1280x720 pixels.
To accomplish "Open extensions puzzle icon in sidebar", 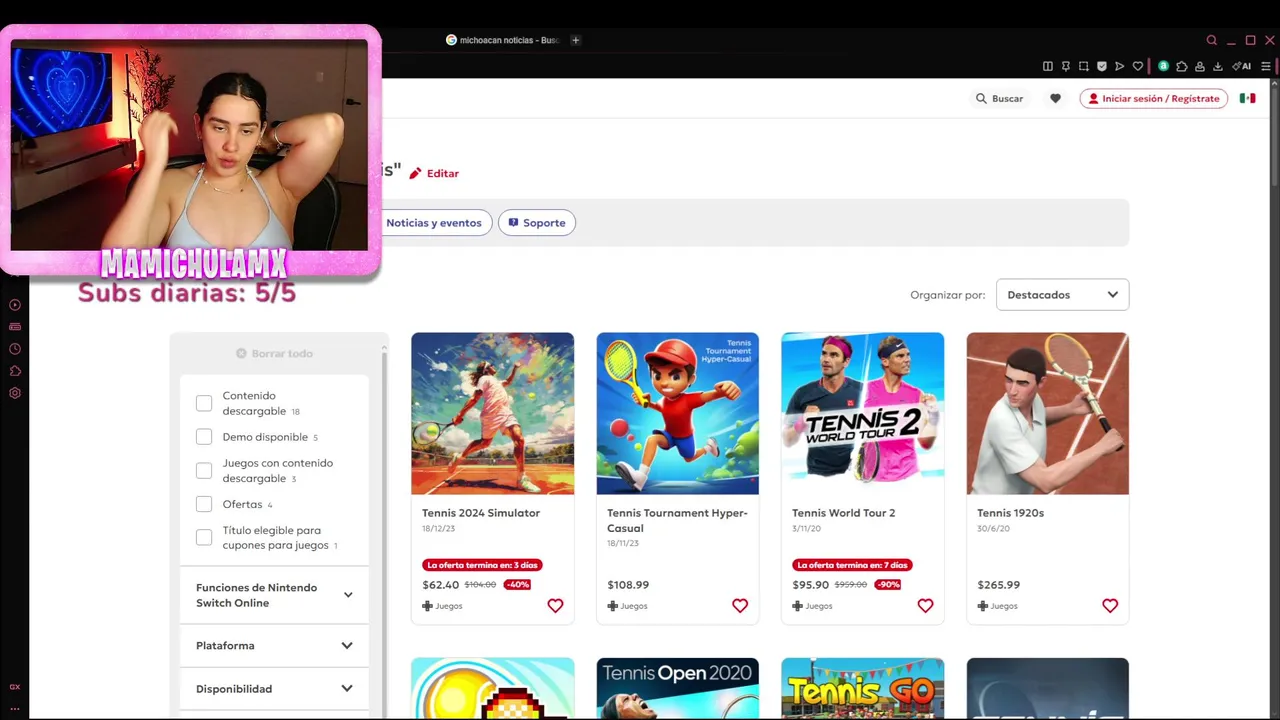I will coord(15,371).
